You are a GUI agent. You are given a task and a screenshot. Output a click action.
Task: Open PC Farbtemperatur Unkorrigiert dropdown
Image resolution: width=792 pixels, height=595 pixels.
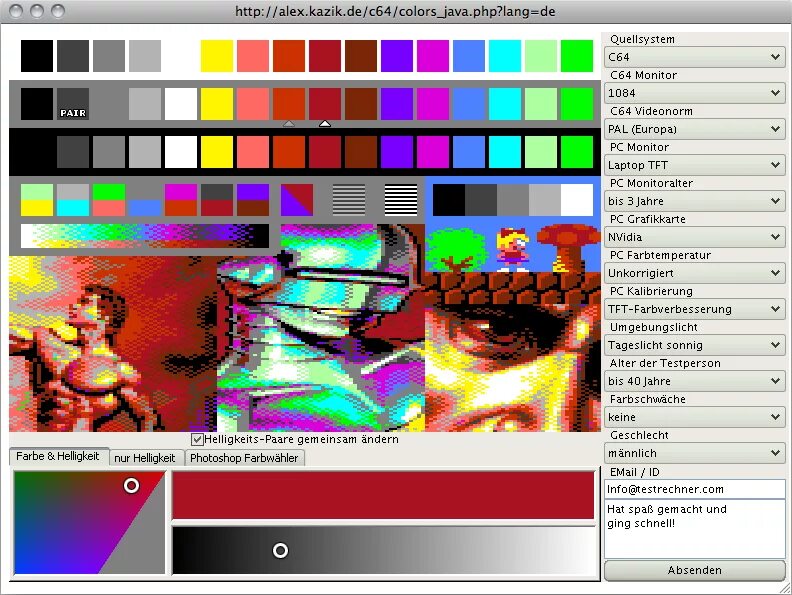pos(695,273)
